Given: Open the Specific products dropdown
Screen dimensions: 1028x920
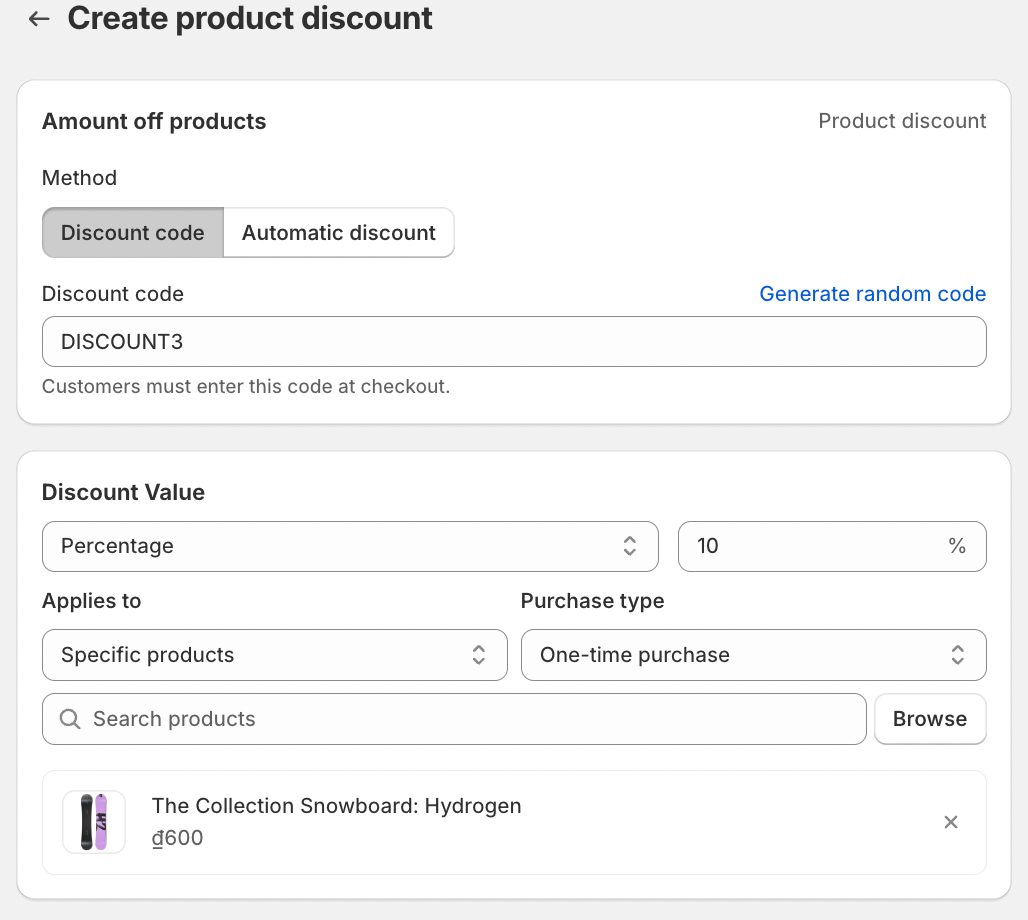Looking at the screenshot, I should click(275, 655).
